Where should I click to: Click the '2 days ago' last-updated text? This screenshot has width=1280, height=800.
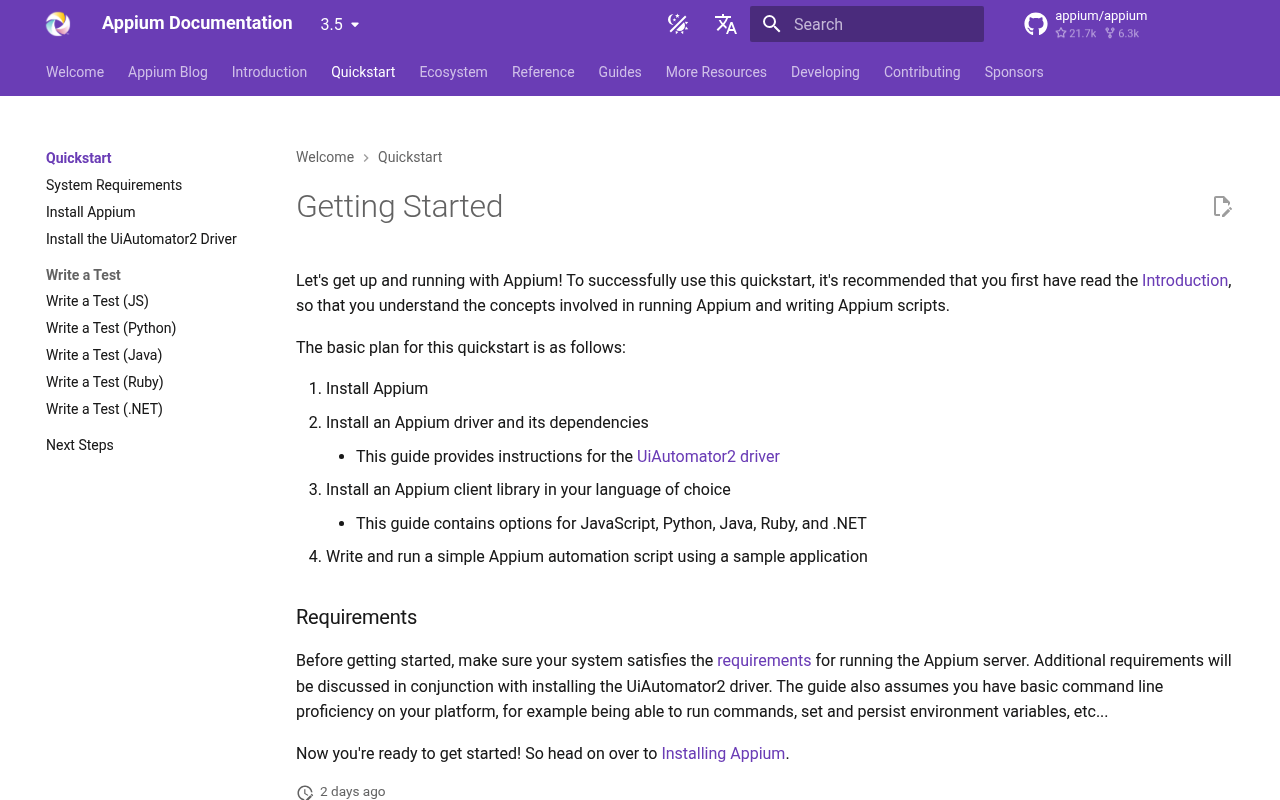click(x=352, y=792)
